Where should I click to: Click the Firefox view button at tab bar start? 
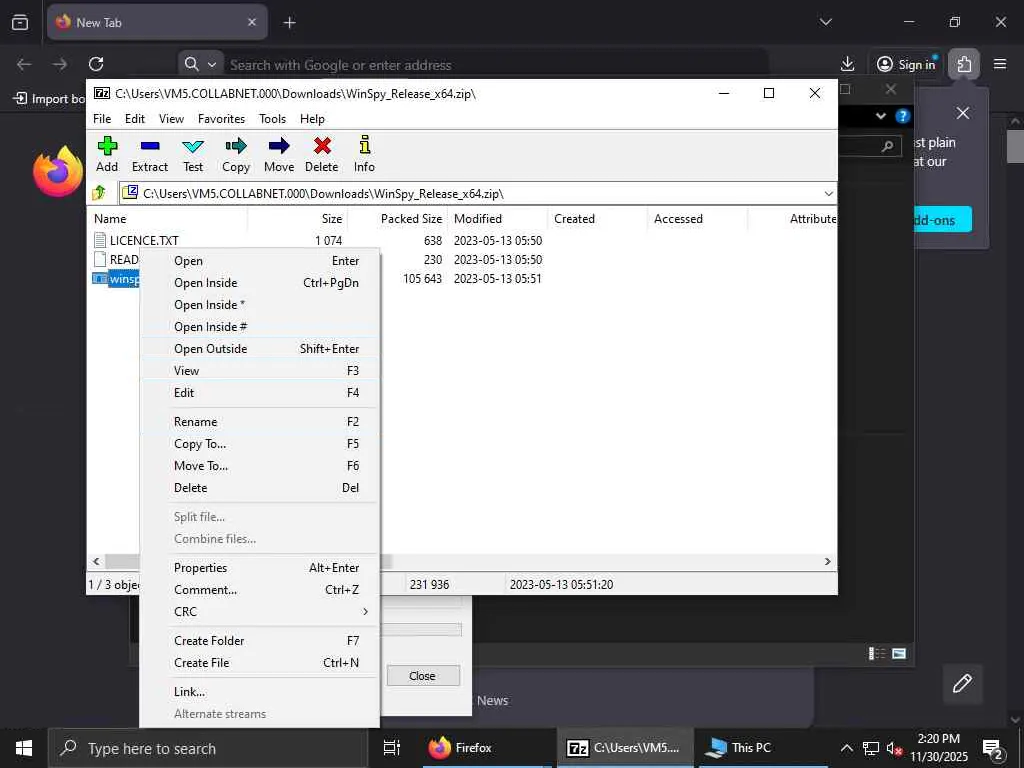point(20,22)
